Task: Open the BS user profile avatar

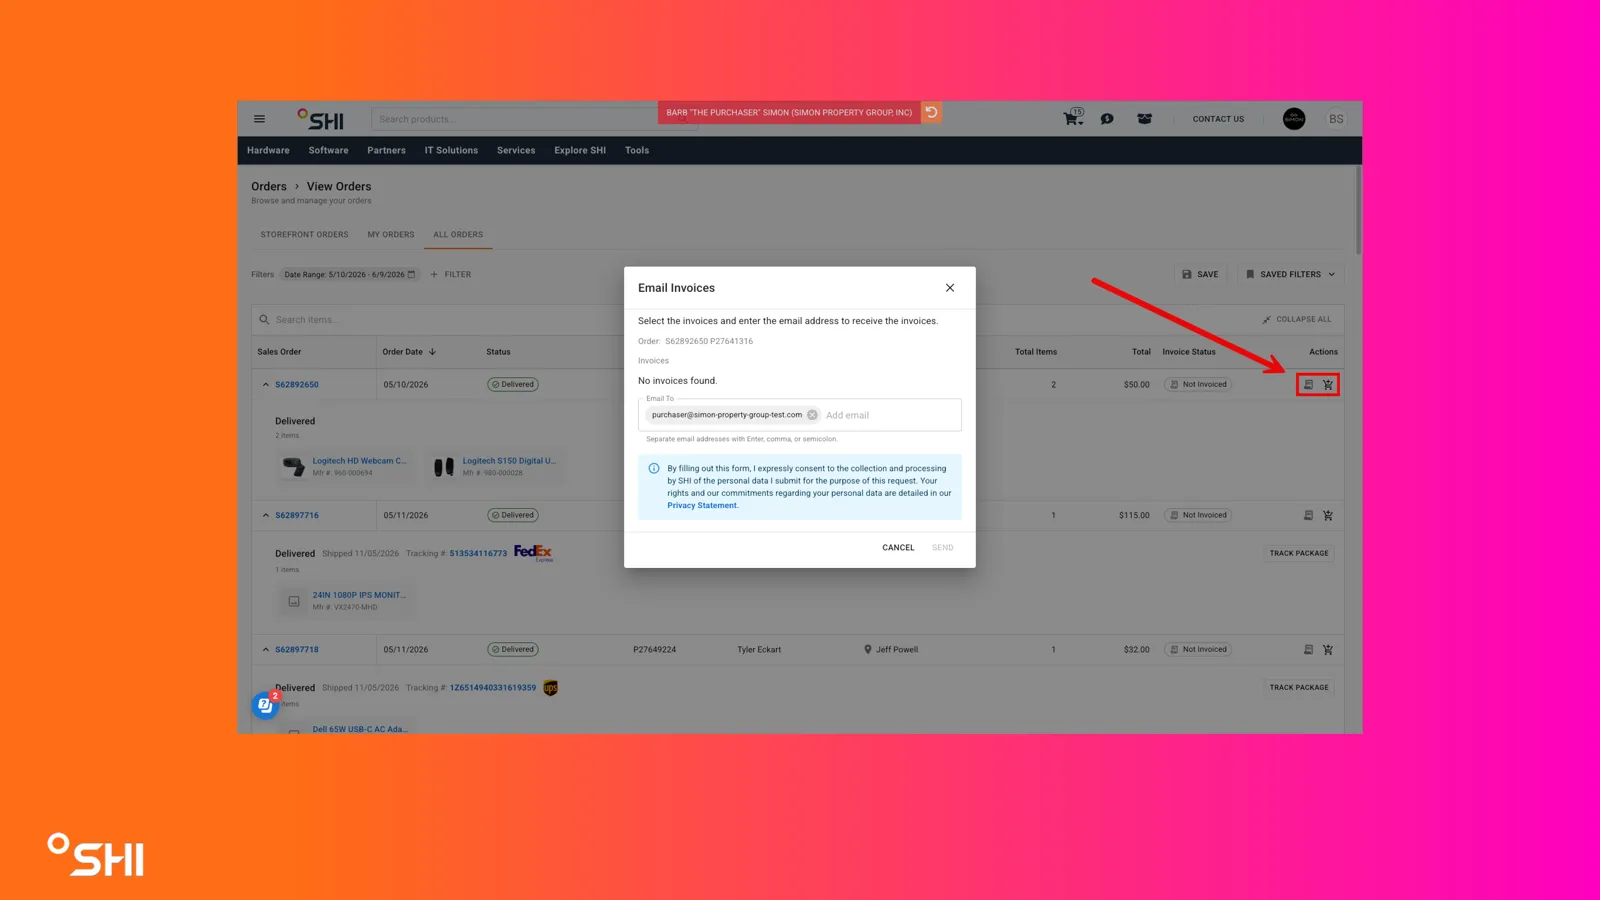Action: click(1336, 119)
